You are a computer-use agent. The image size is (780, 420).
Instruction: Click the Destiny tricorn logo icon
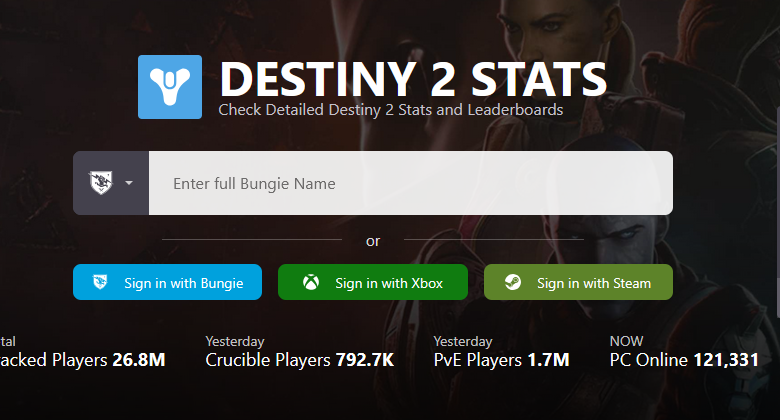170,87
